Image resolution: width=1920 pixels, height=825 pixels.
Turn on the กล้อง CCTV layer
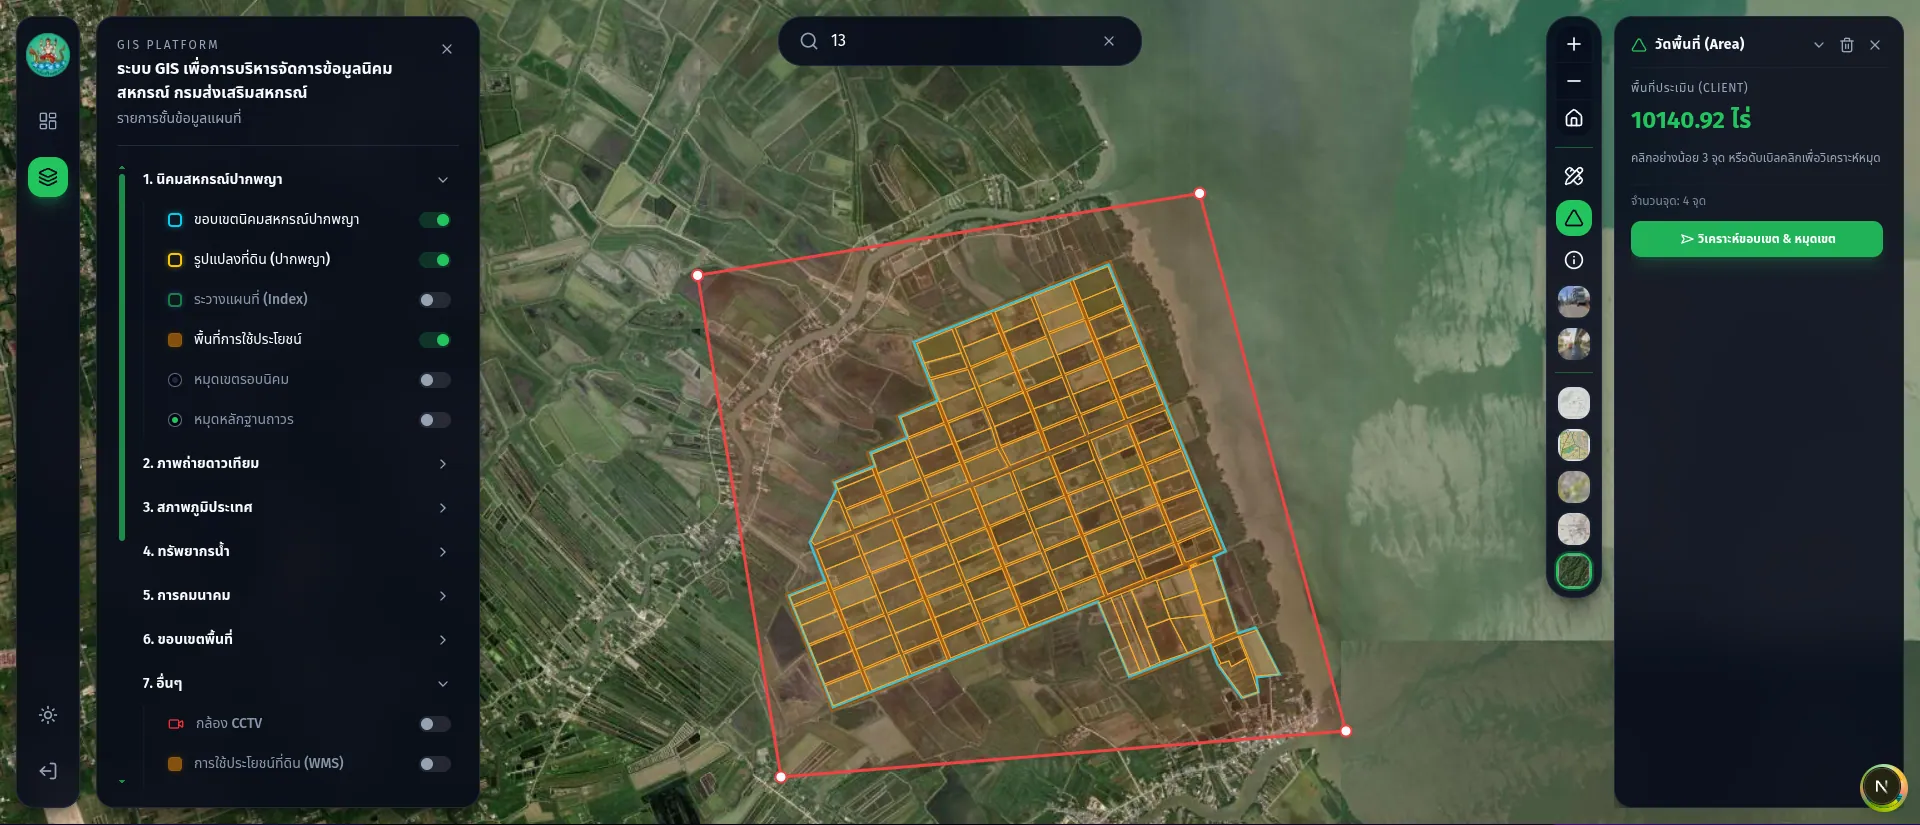coord(435,724)
